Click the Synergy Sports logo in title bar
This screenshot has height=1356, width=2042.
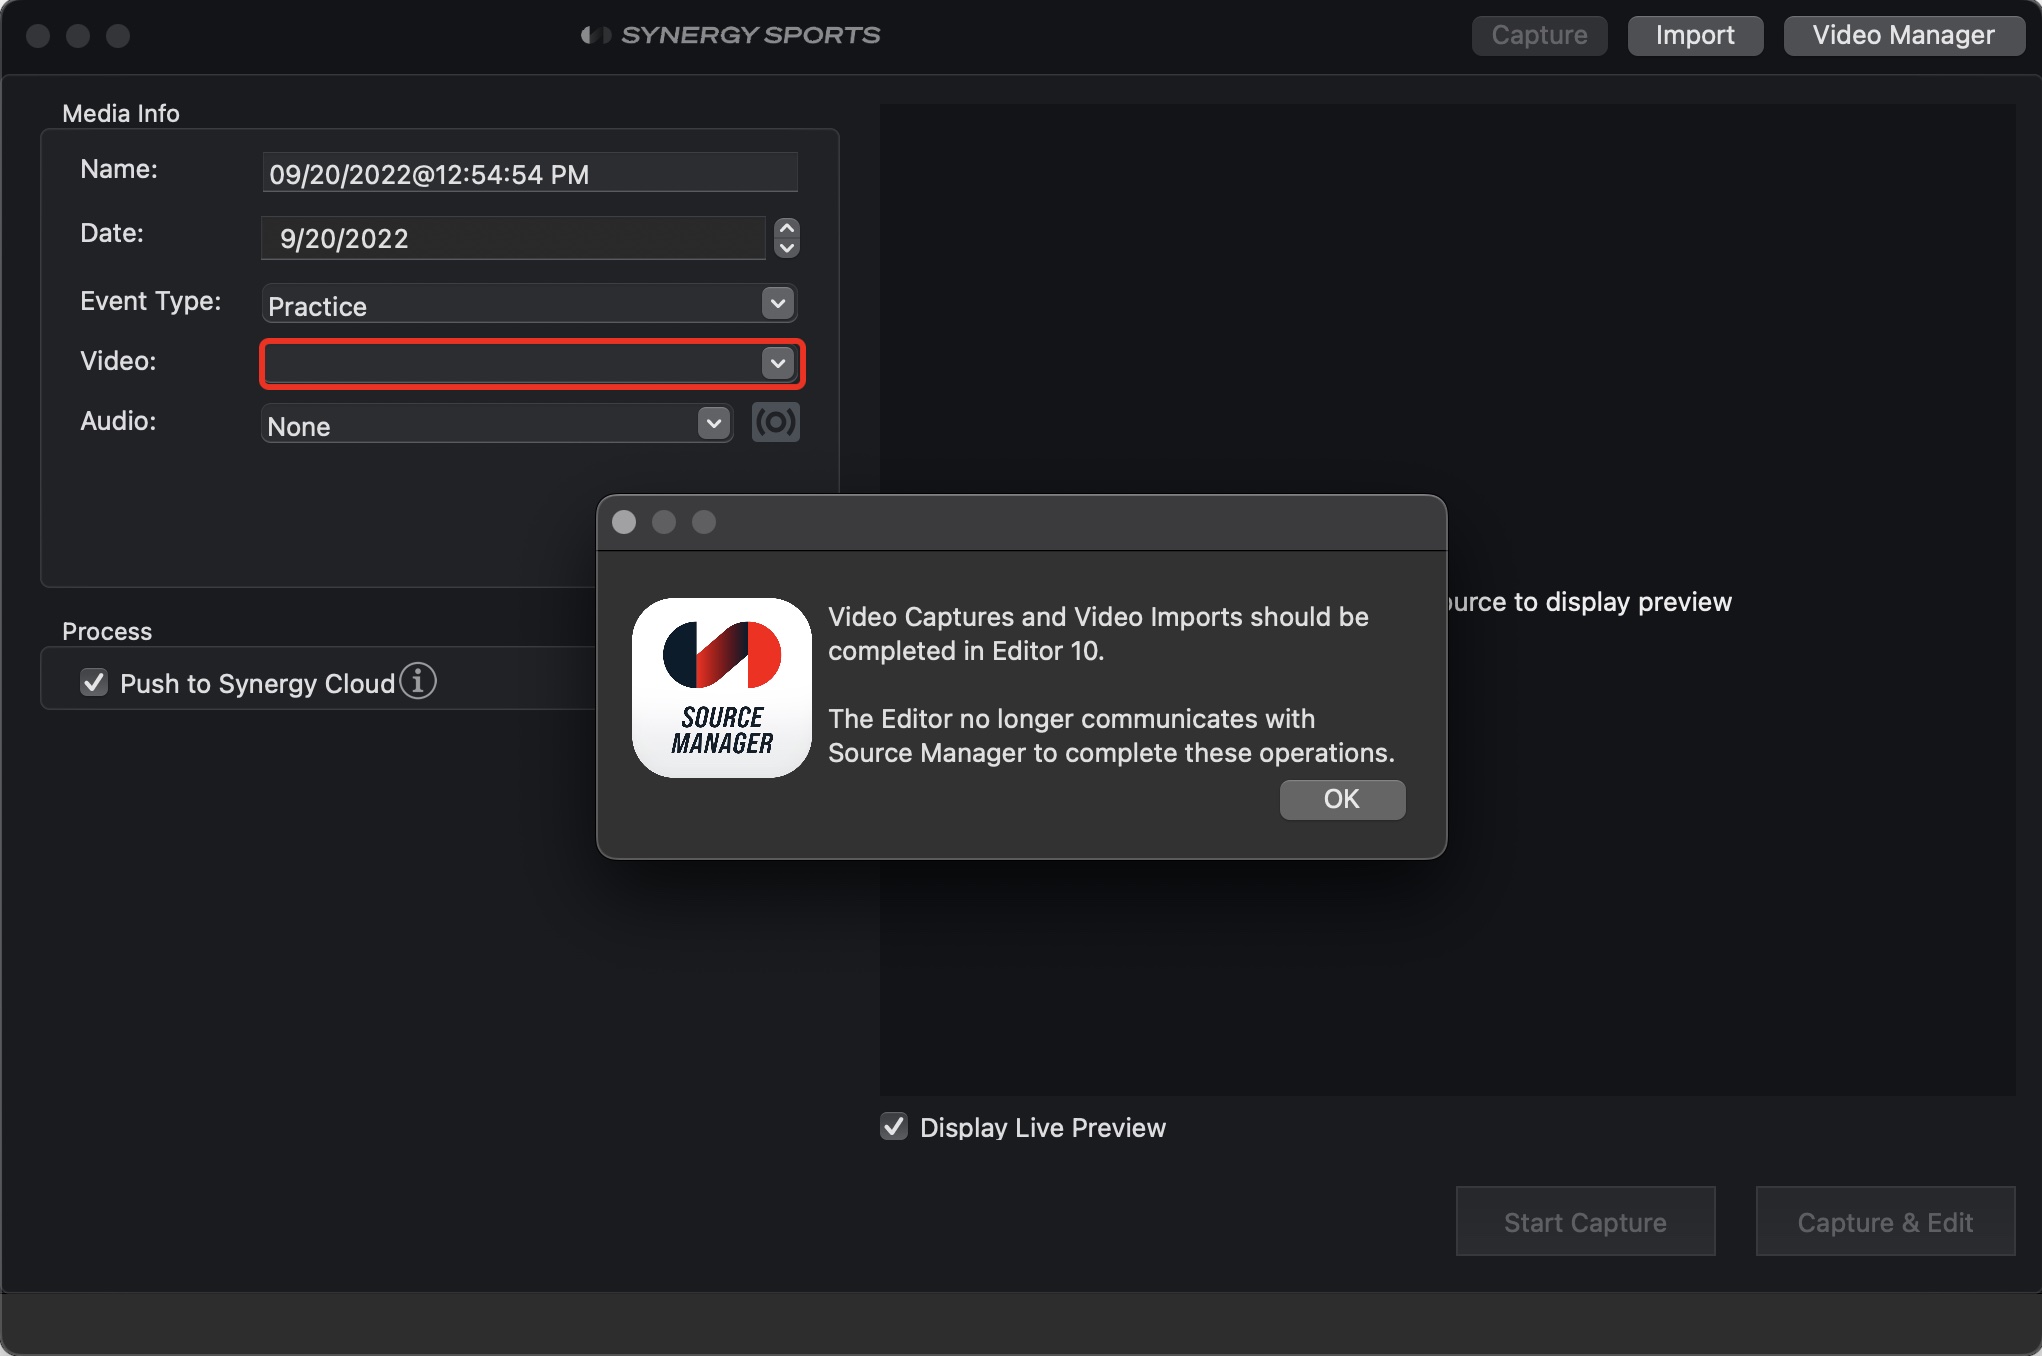click(731, 35)
